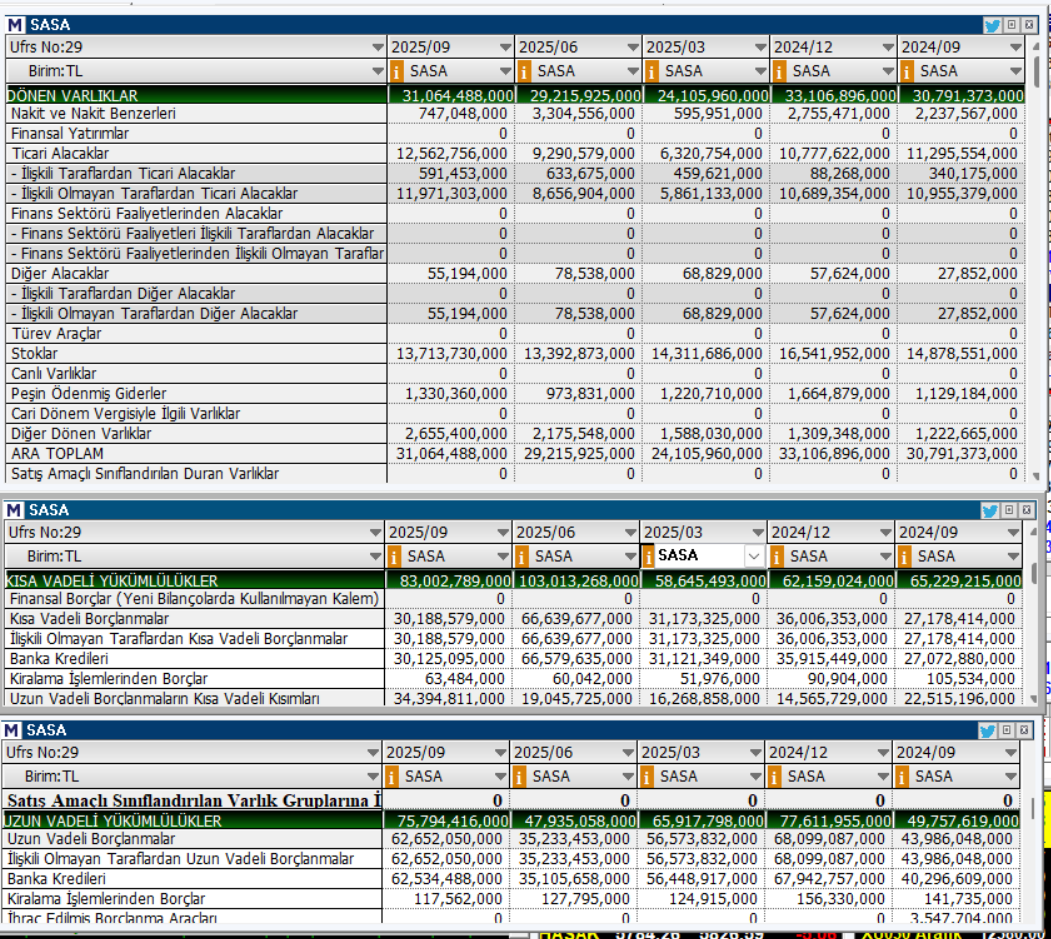The width and height of the screenshot is (1051, 939).
Task: Click orange info icon under 2024/12 in top window
Action: pyautogui.click(x=779, y=71)
